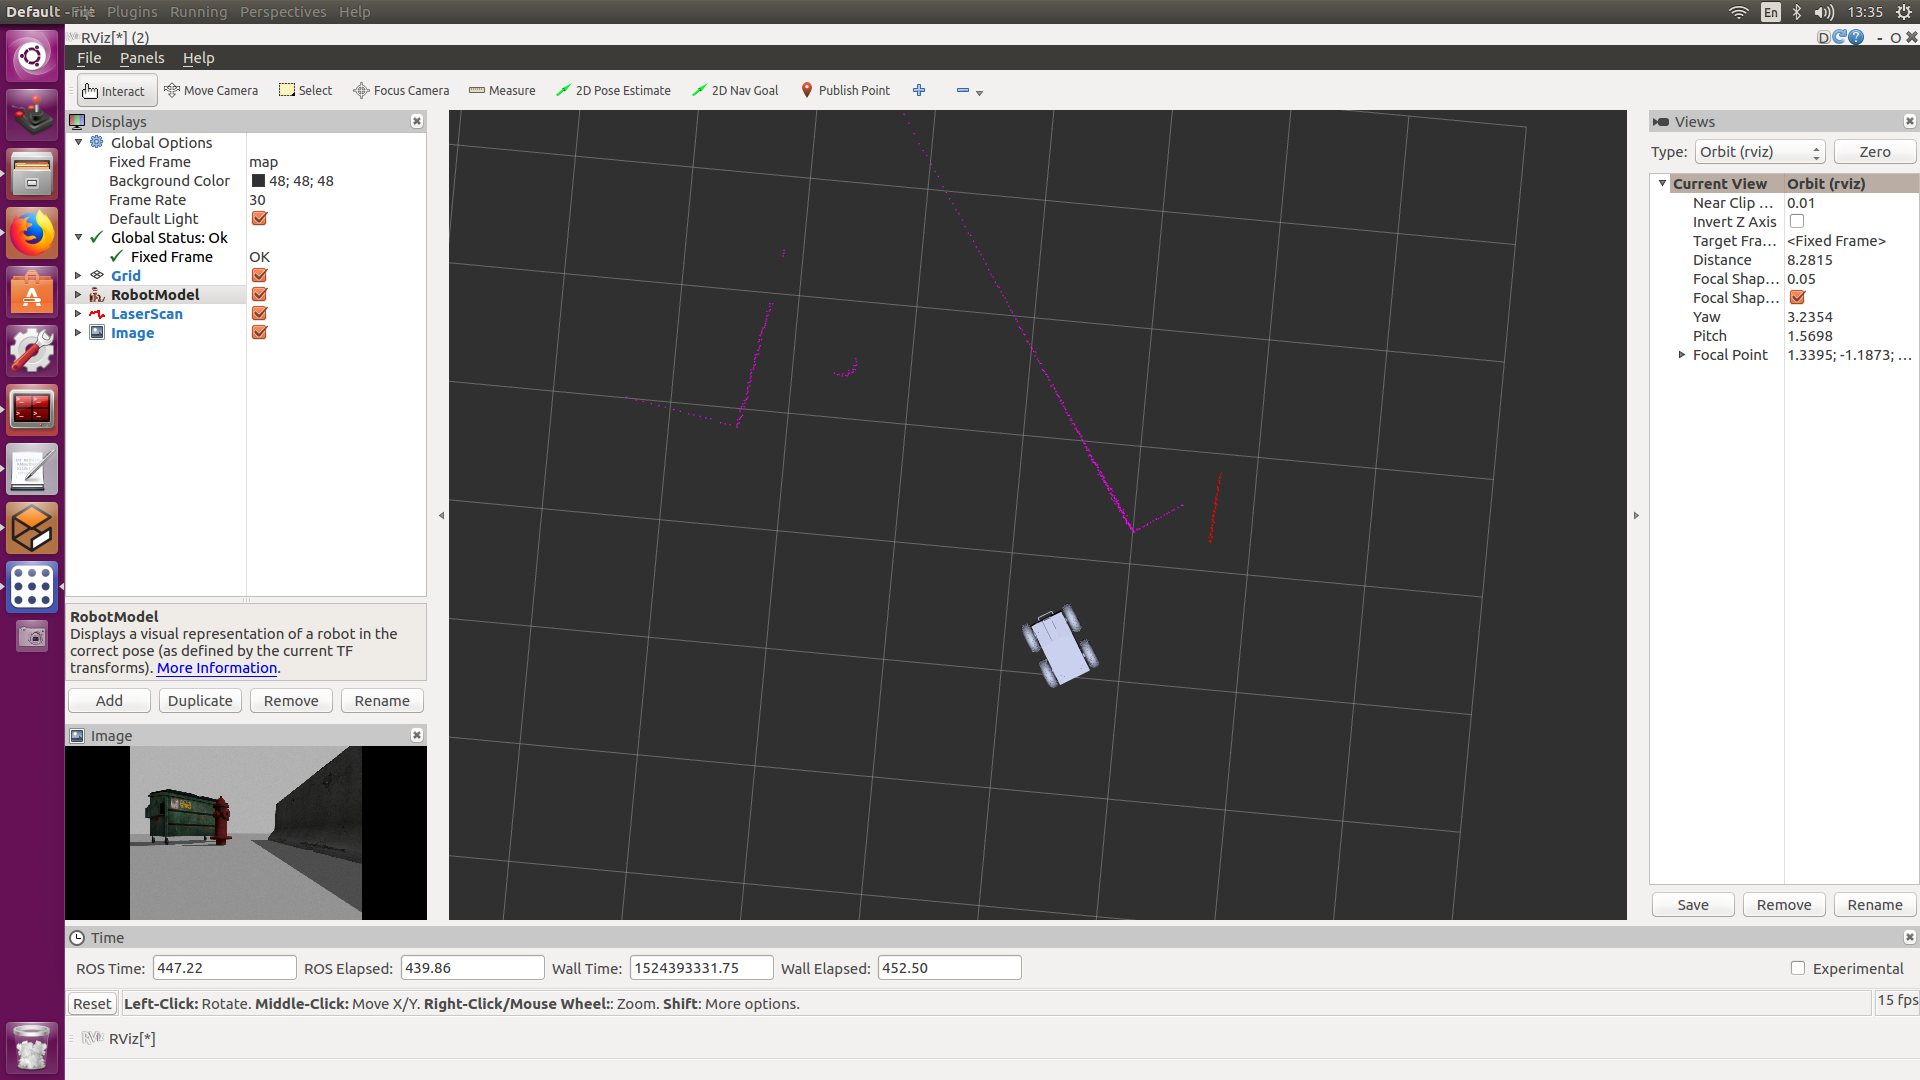This screenshot has width=1920, height=1080.
Task: Open the Trash in dock
Action: 32,1048
